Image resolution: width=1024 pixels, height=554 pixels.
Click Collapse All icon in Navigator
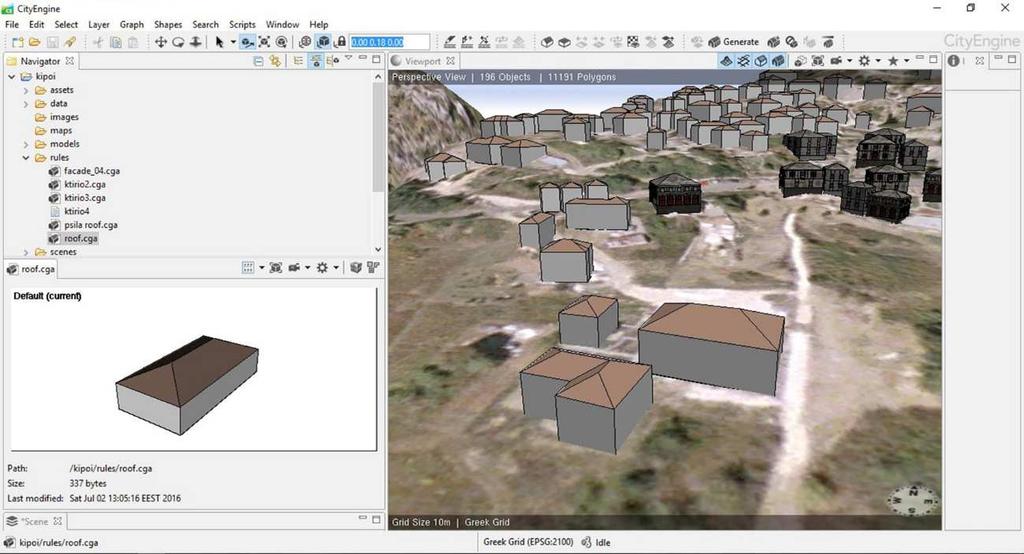pyautogui.click(x=259, y=61)
